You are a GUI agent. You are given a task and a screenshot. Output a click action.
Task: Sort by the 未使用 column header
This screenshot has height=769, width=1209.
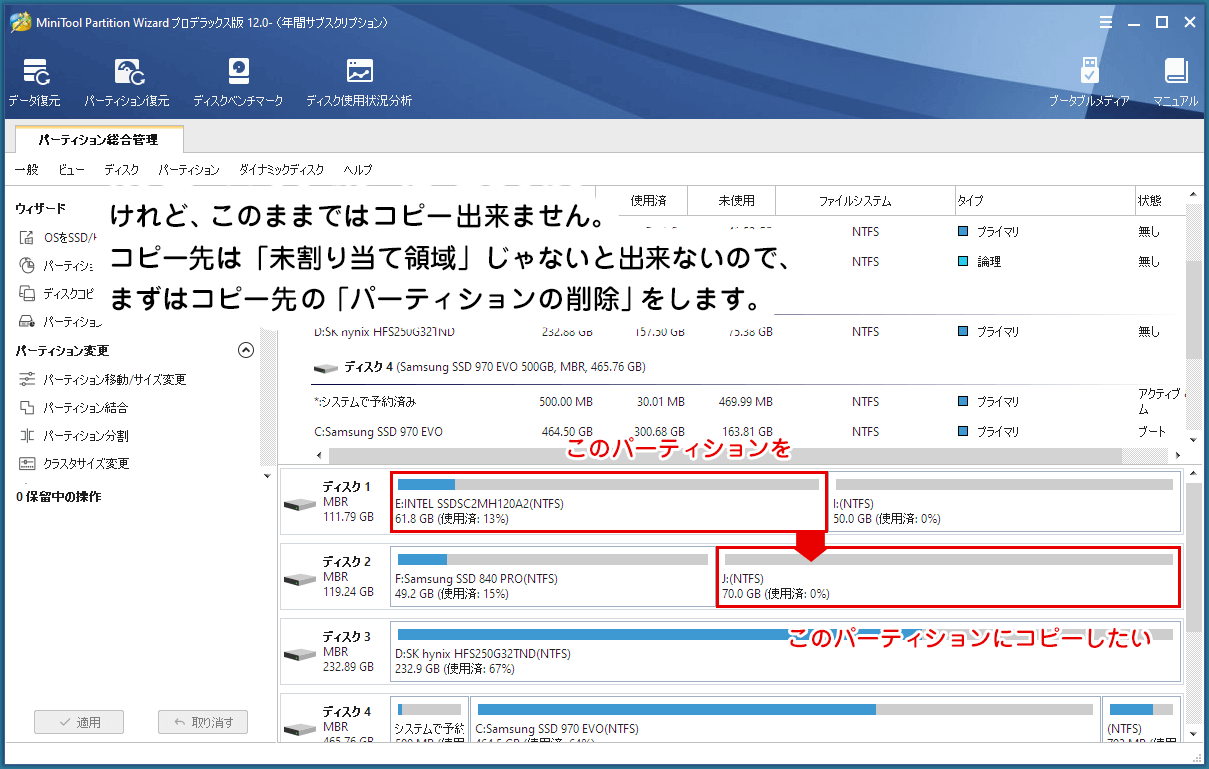pyautogui.click(x=736, y=201)
